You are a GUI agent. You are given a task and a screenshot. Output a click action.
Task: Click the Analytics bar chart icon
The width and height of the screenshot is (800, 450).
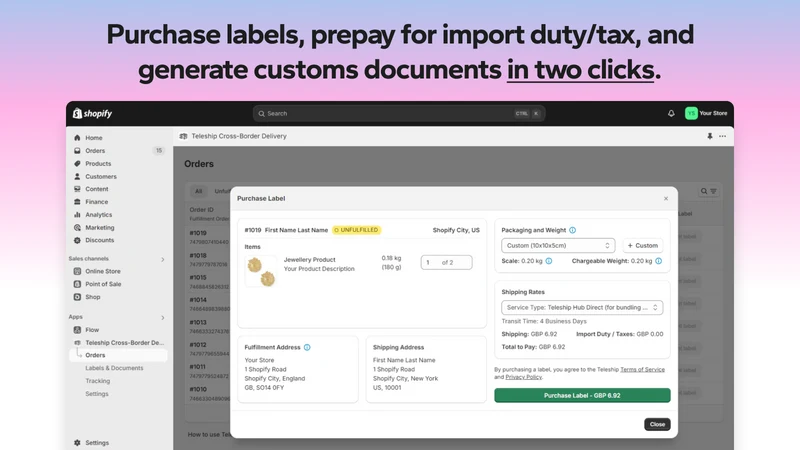(x=77, y=215)
